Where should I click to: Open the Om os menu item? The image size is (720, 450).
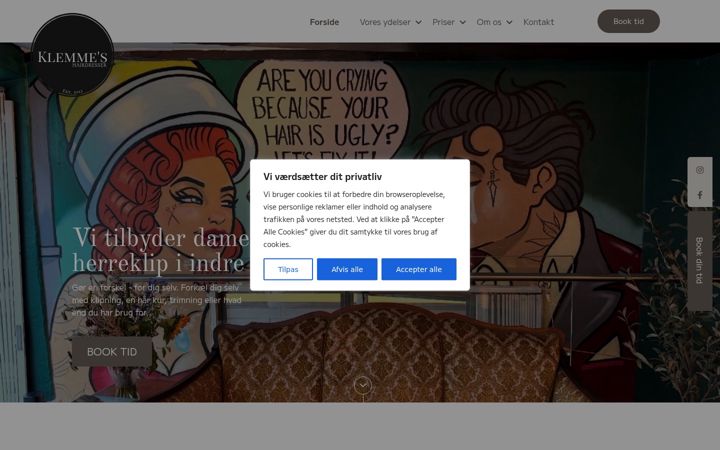click(489, 22)
